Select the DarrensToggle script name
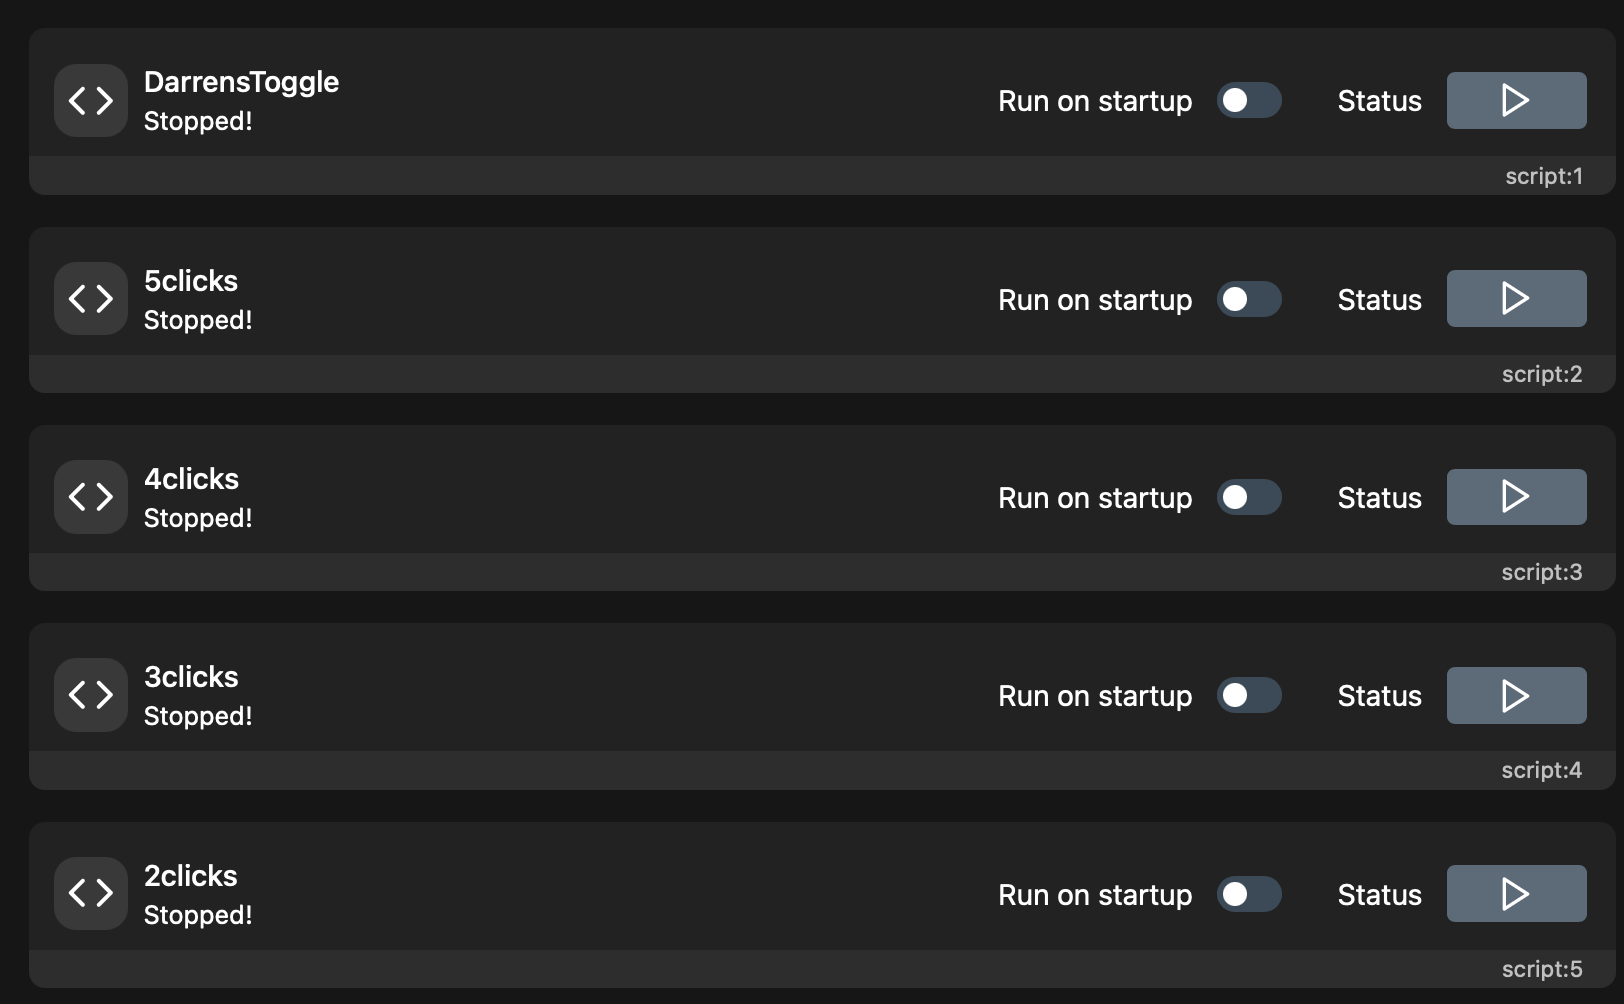 (x=241, y=82)
